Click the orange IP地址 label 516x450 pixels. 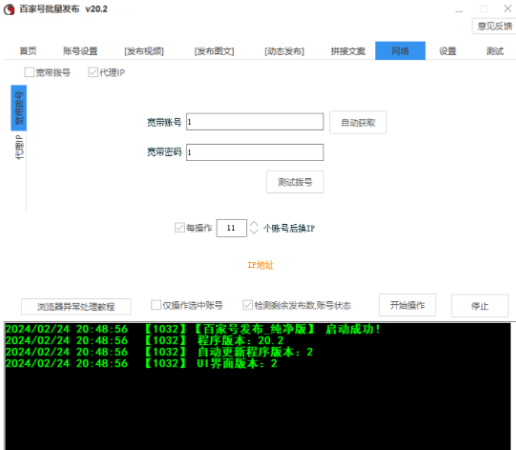pos(260,265)
